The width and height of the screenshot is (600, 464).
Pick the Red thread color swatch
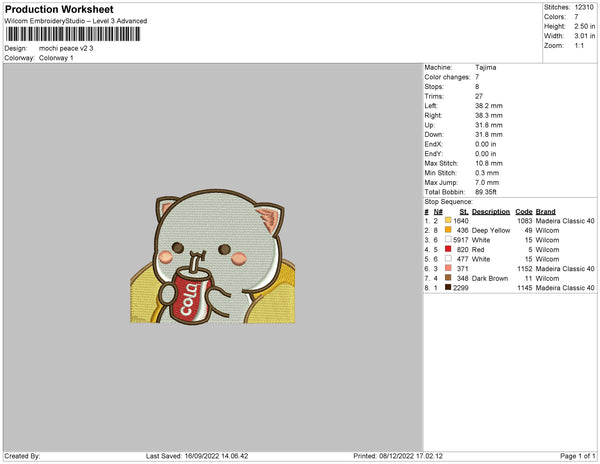click(448, 249)
